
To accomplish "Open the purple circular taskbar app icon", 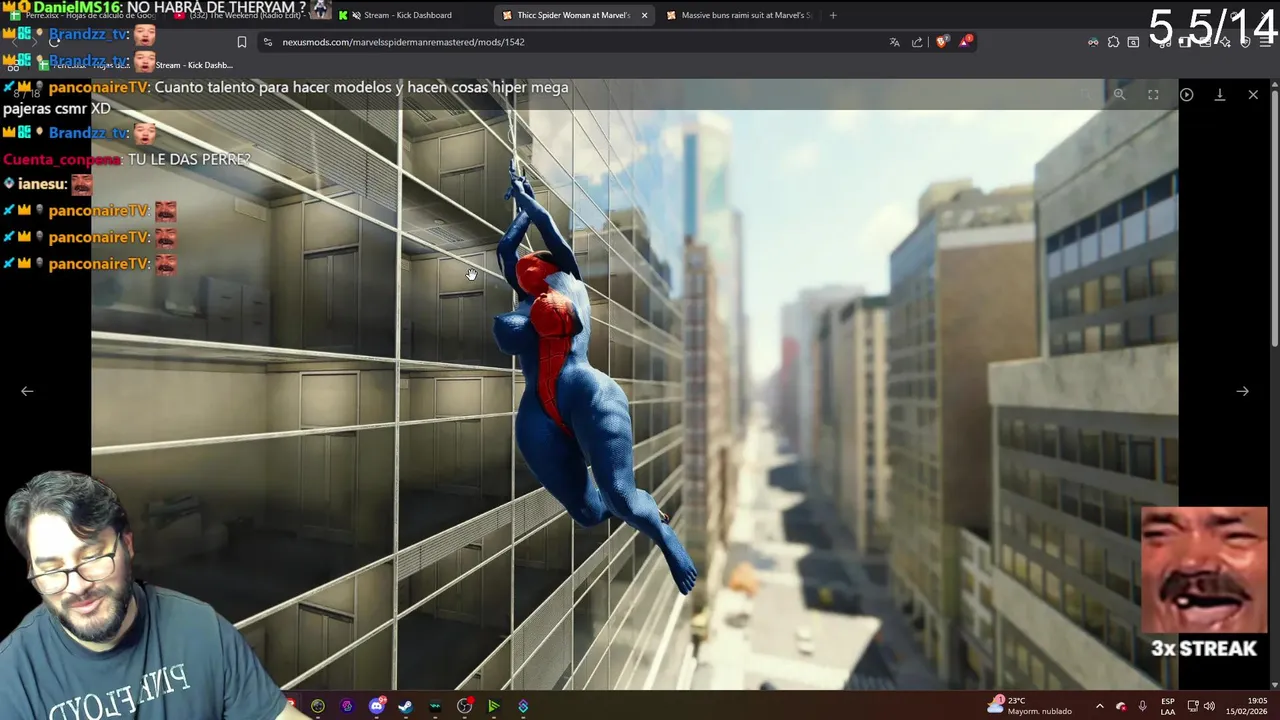I will pyautogui.click(x=347, y=706).
